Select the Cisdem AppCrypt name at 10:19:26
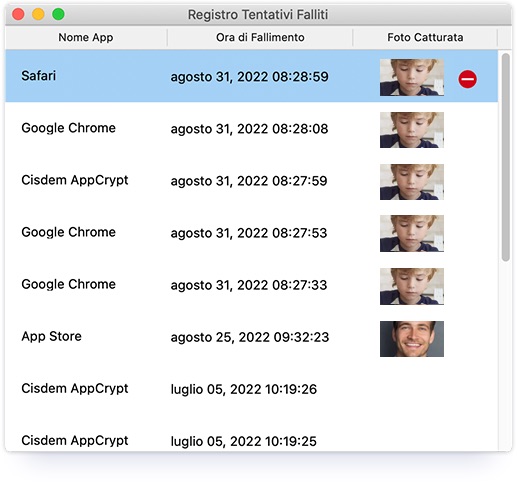 point(75,389)
